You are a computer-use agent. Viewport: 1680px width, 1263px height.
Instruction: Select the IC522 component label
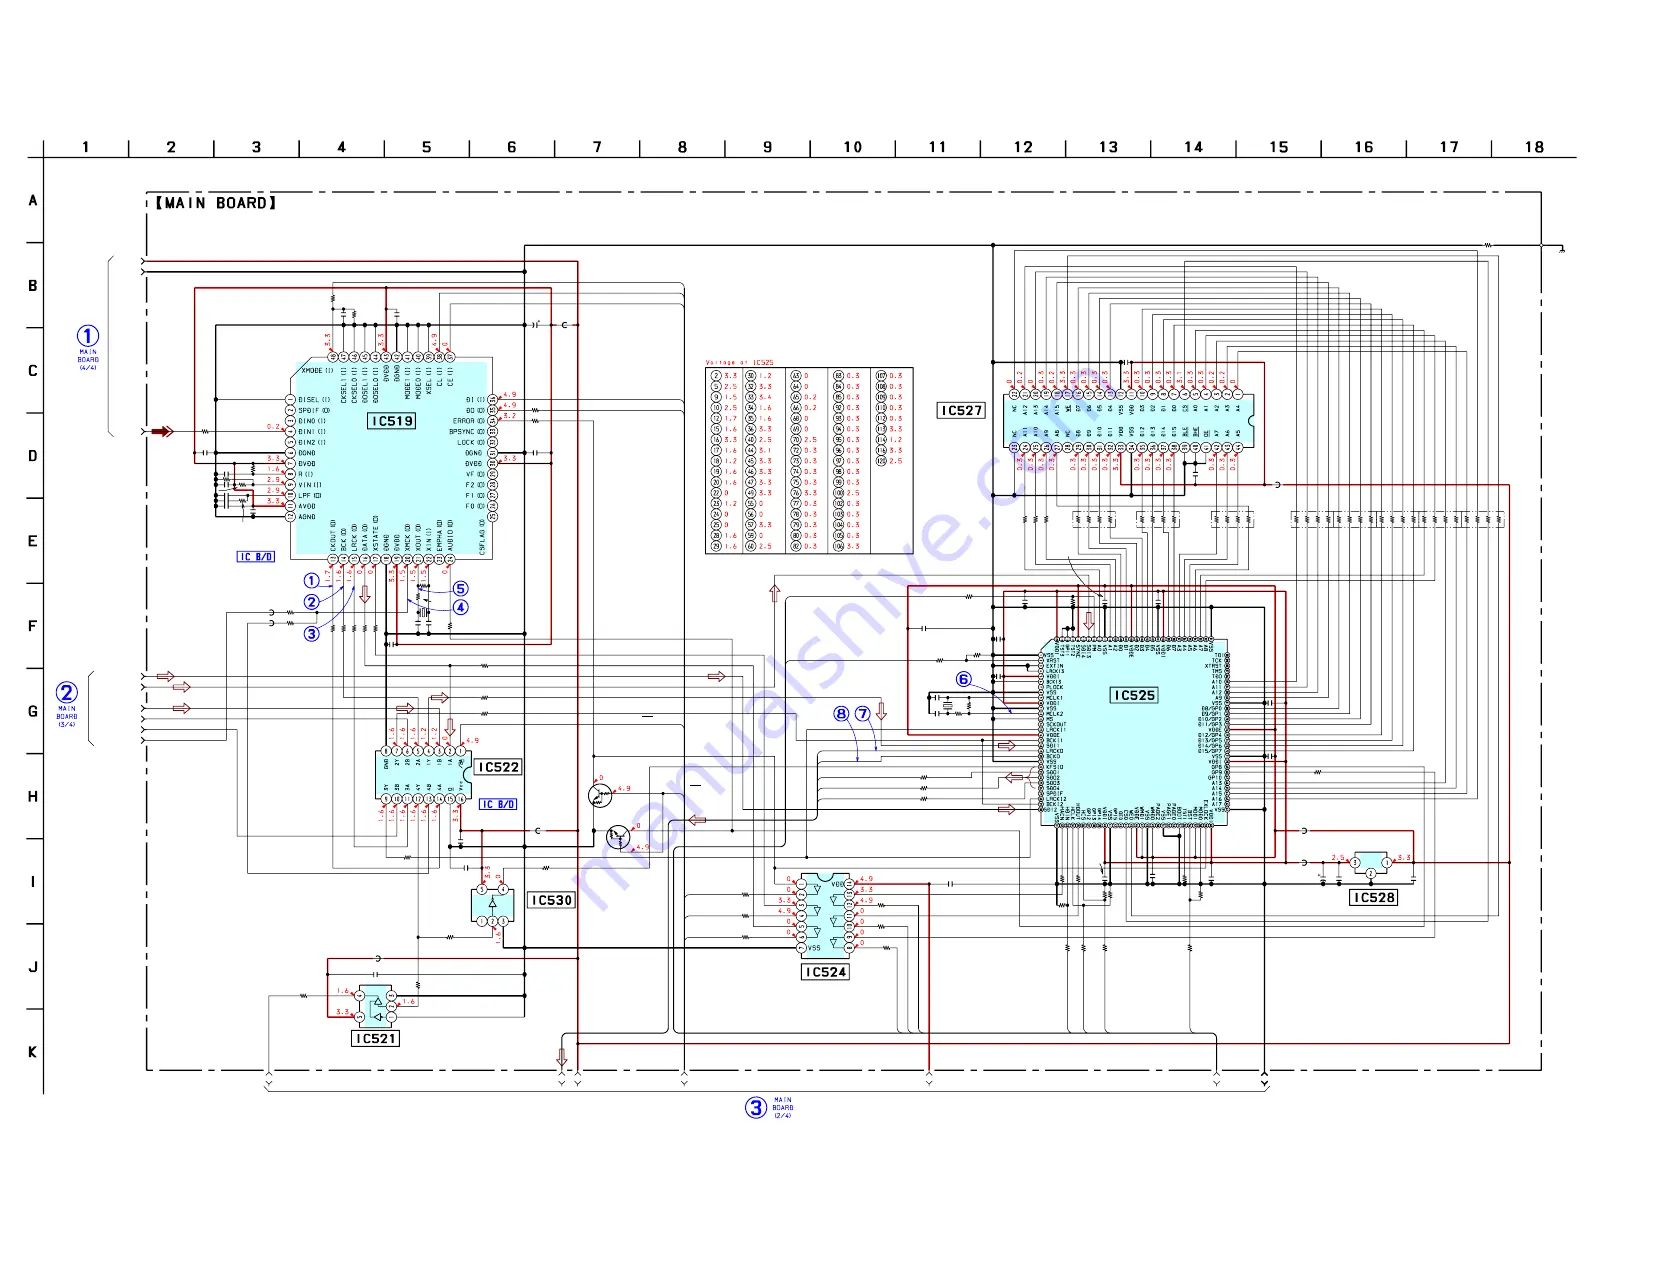pyautogui.click(x=498, y=767)
